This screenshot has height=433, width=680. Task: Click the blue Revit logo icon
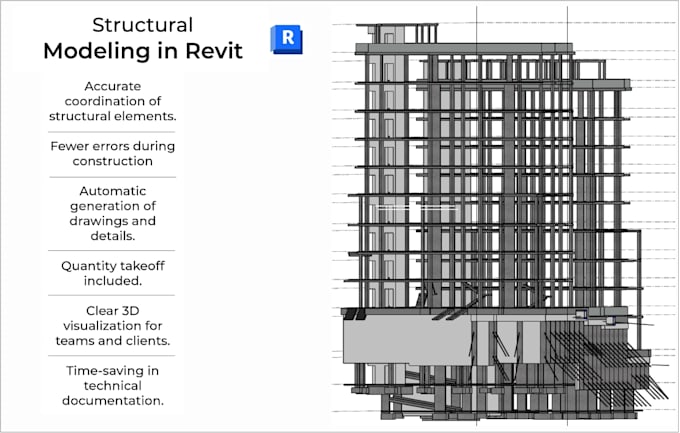click(x=286, y=39)
